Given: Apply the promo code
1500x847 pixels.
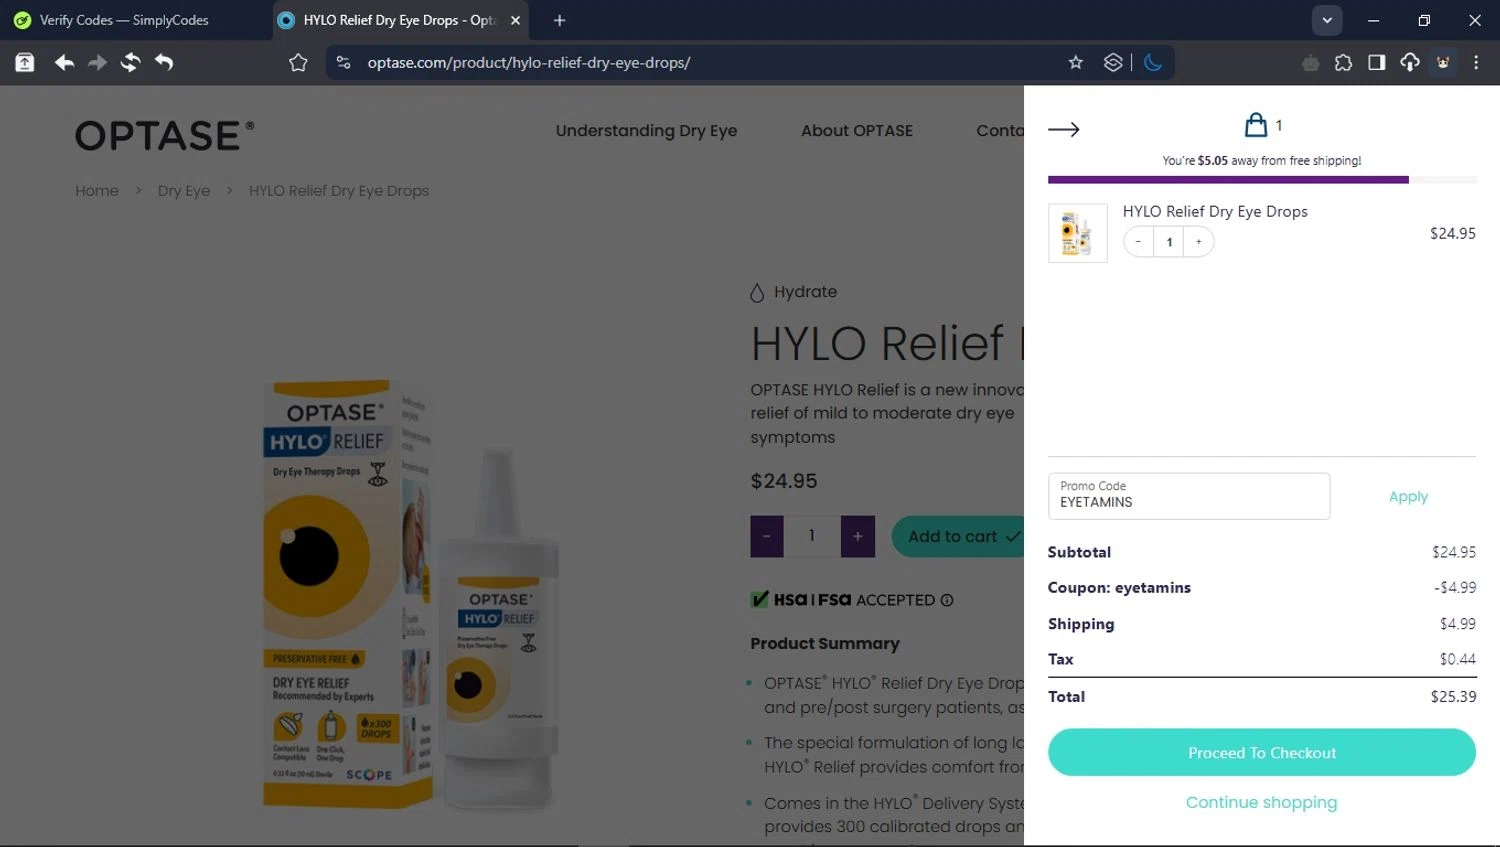Looking at the screenshot, I should [1408, 496].
